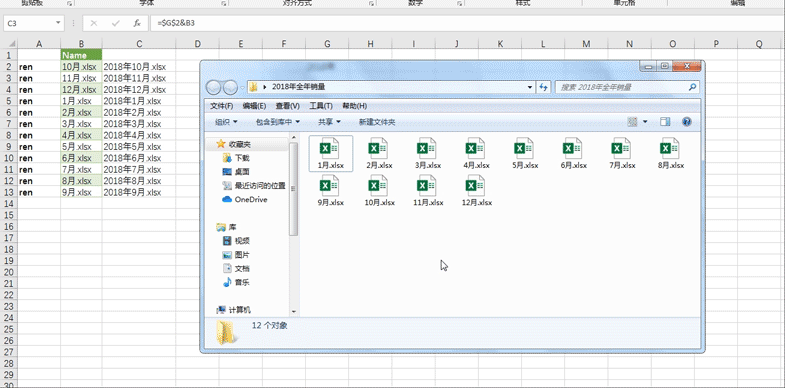Select the 7月.xlsx file icon
The image size is (785, 388).
click(x=621, y=149)
